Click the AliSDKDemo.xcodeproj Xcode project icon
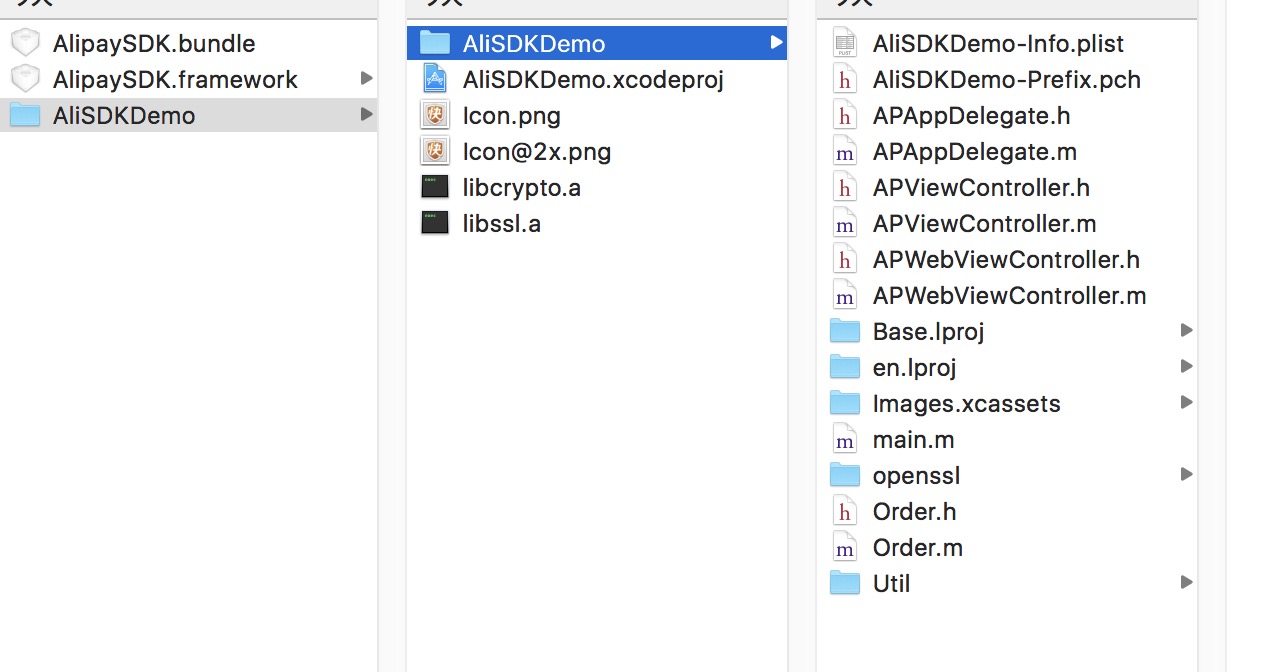This screenshot has width=1270, height=672. (435, 79)
